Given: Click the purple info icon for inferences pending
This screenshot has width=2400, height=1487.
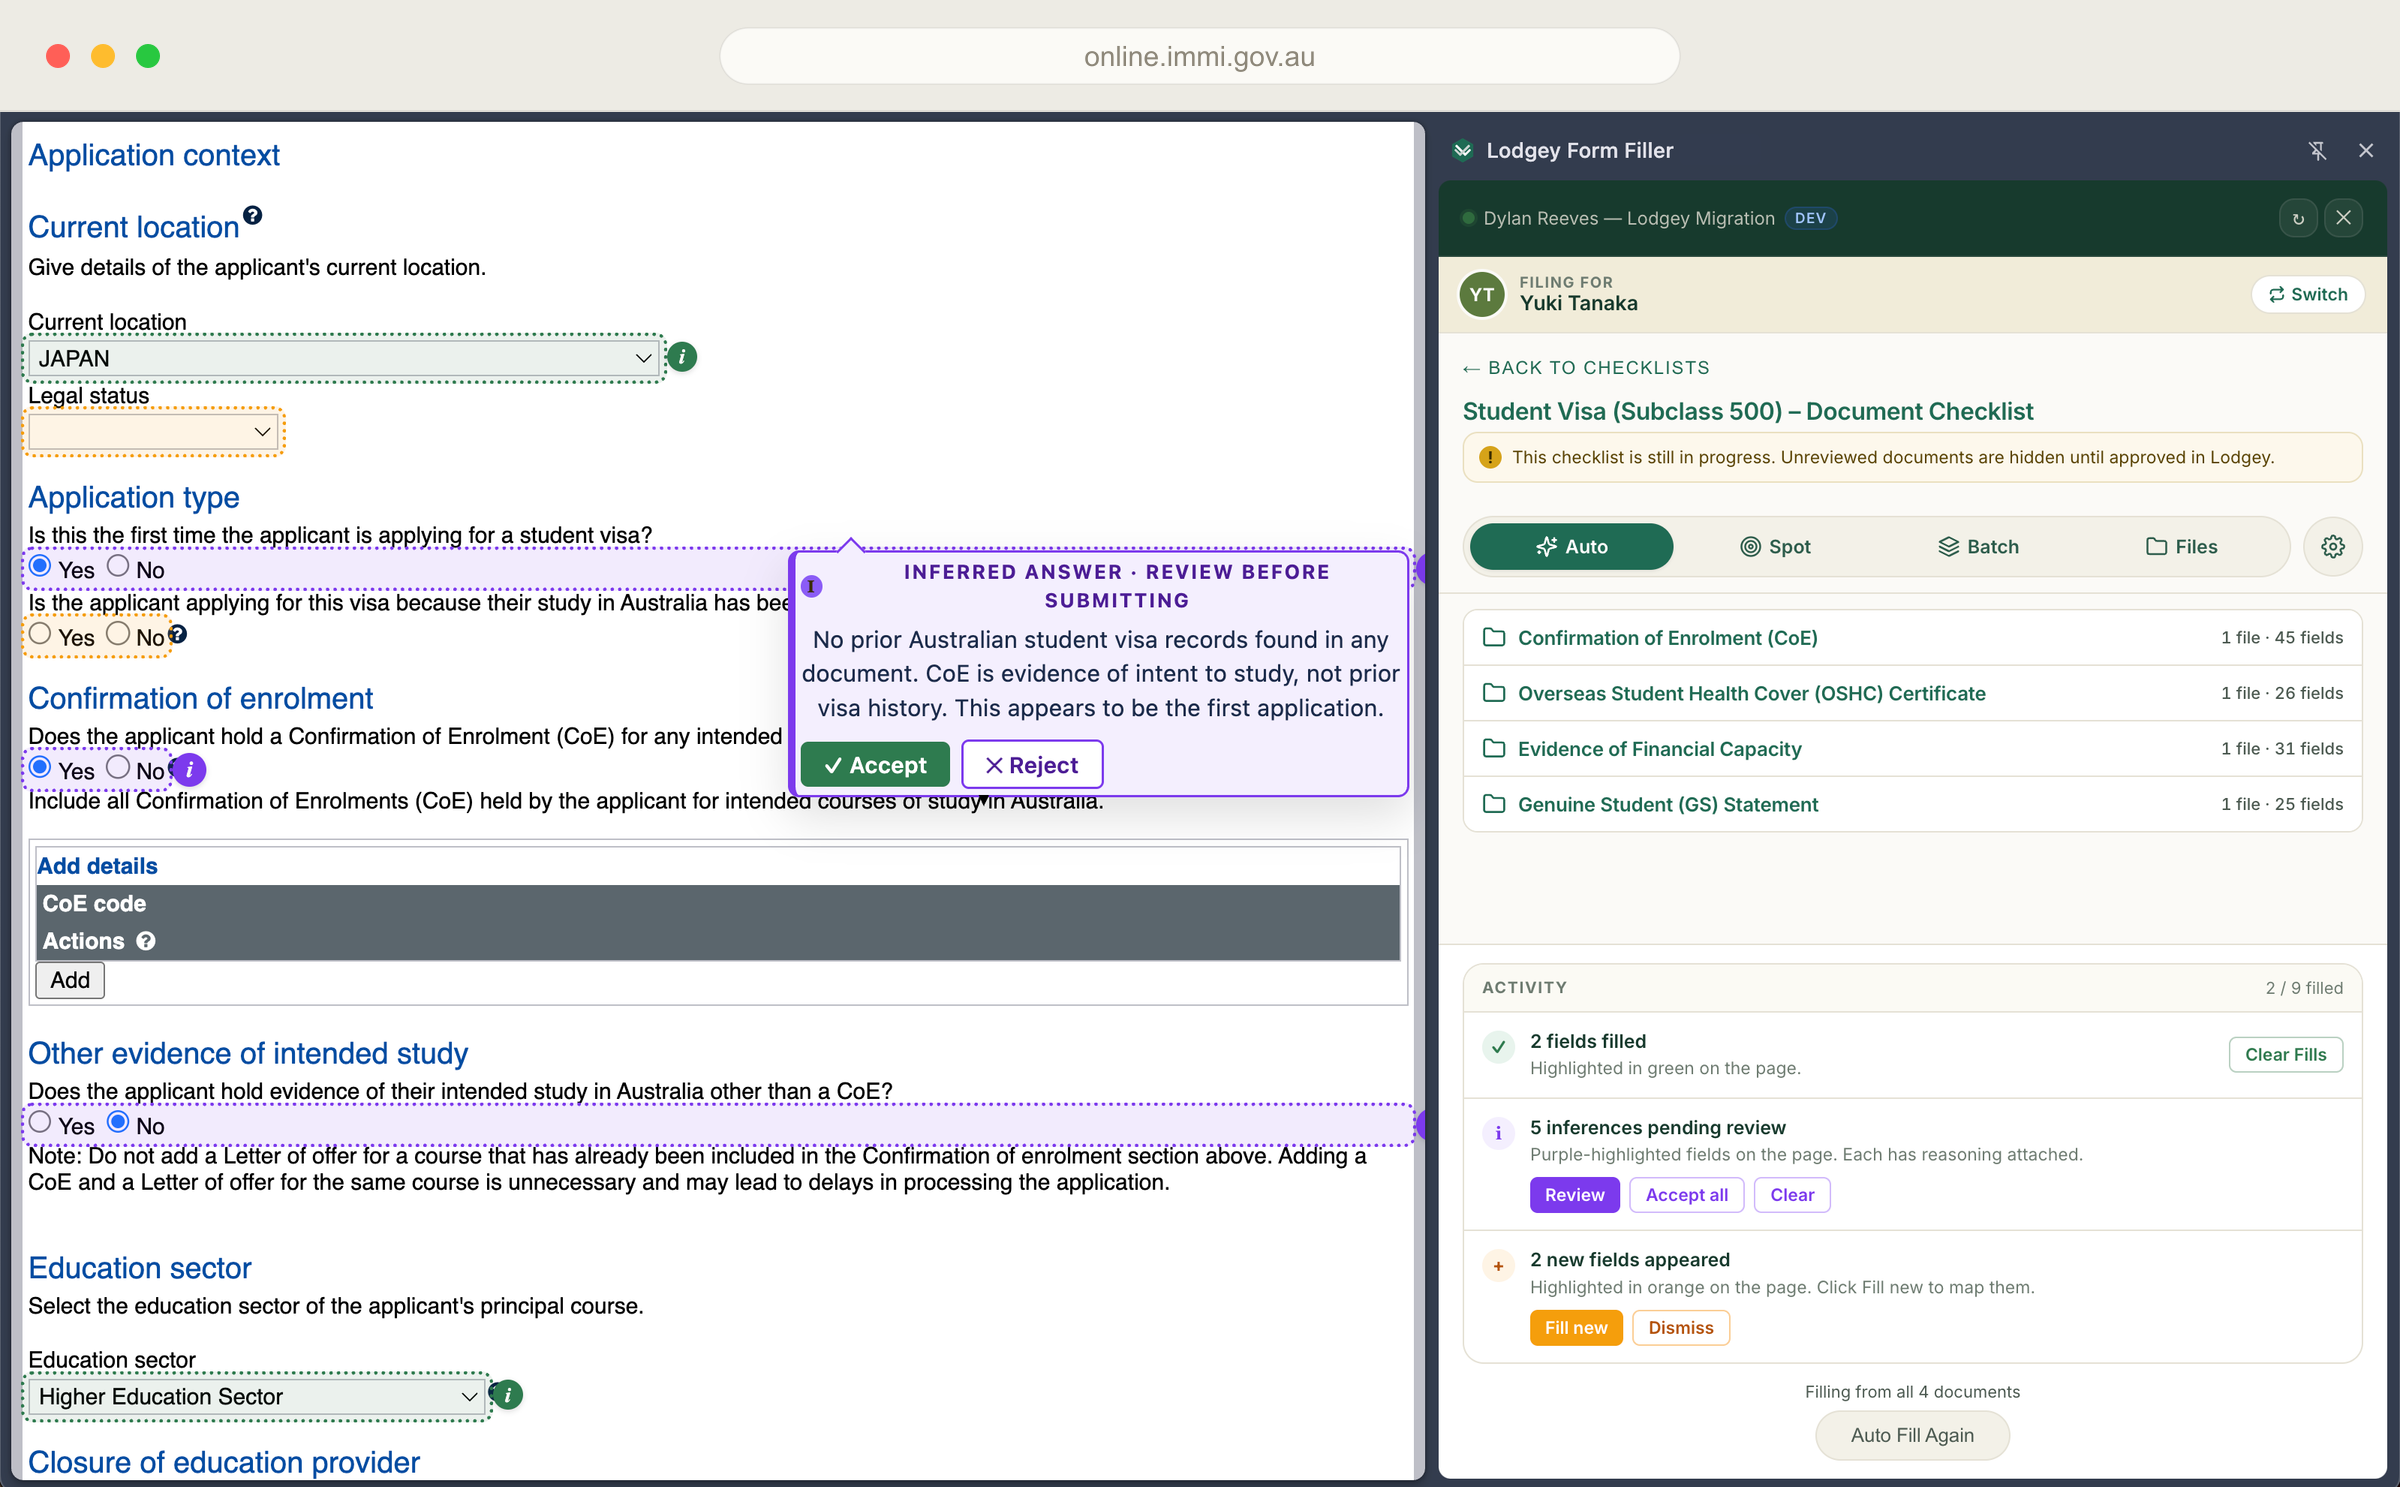Looking at the screenshot, I should pos(1498,1133).
